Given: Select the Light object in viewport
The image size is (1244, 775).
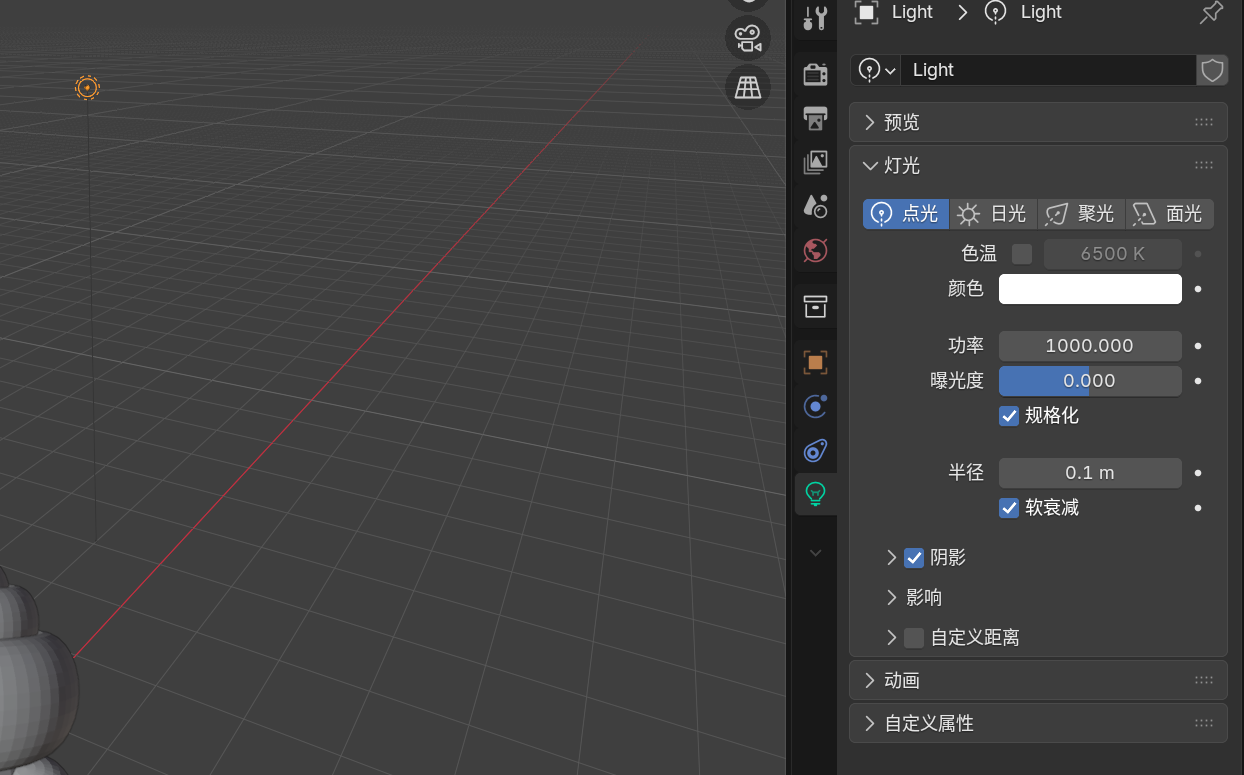Looking at the screenshot, I should tap(88, 87).
